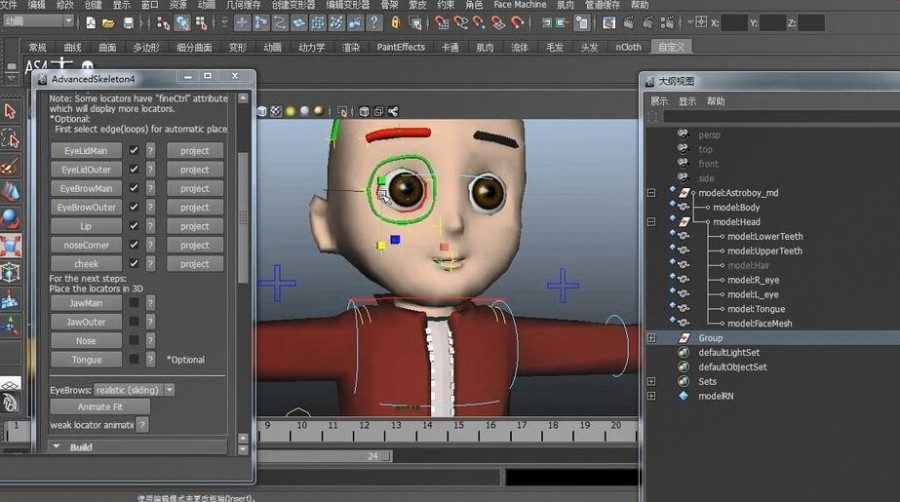Image resolution: width=900 pixels, height=502 pixels.
Task: Toggle the surfaces selection mask icon
Action: 299,23
